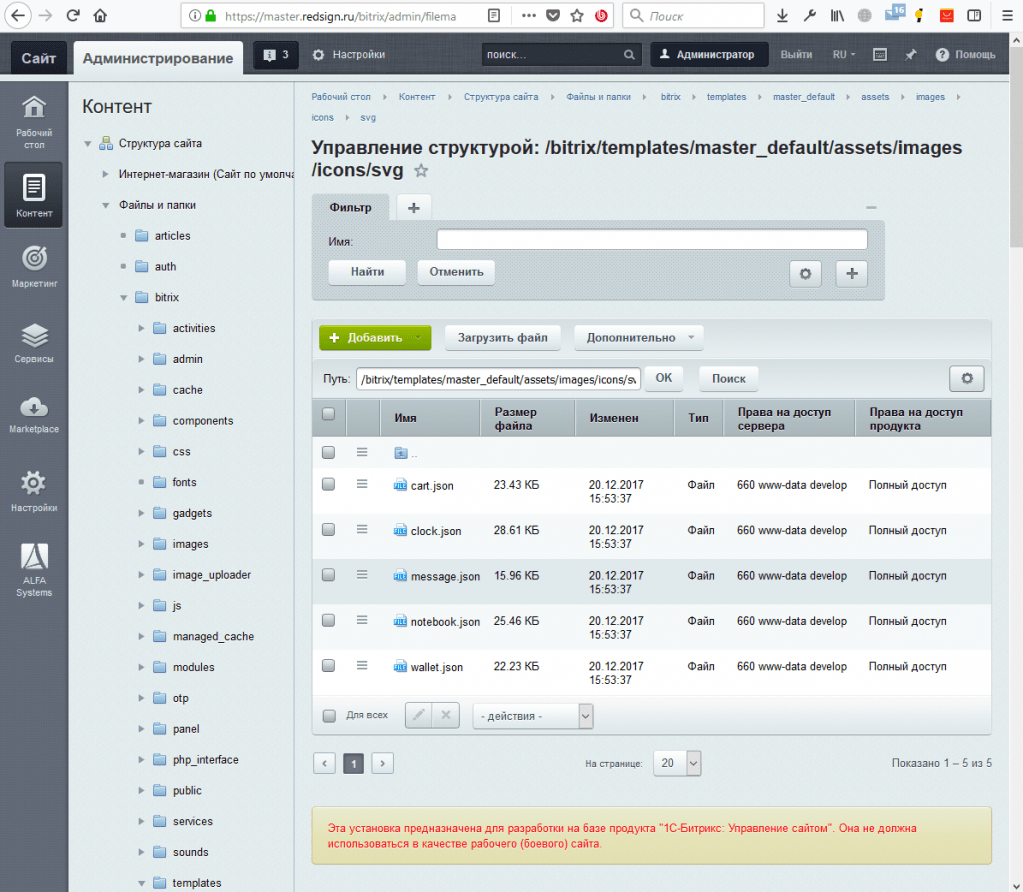Toggle the 'Для всех' checkbox
The height and width of the screenshot is (892, 1023).
[329, 715]
